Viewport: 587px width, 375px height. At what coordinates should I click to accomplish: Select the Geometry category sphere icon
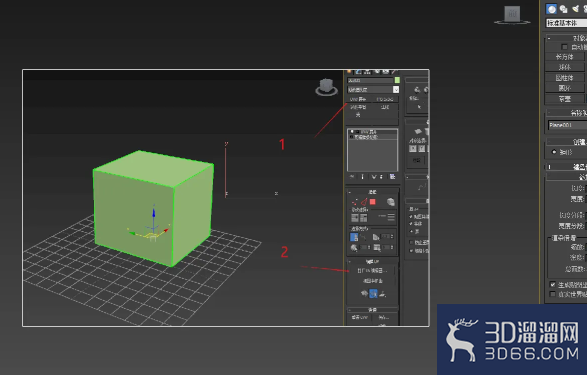[x=551, y=9]
